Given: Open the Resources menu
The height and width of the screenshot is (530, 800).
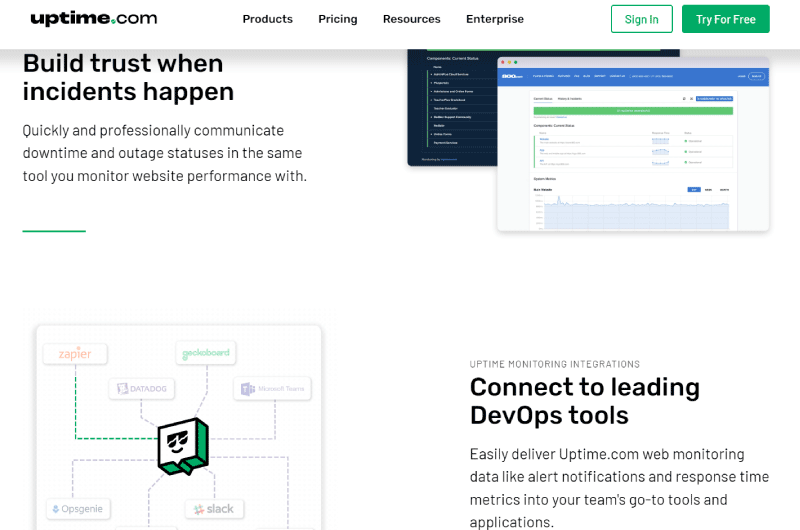Looking at the screenshot, I should pos(411,19).
